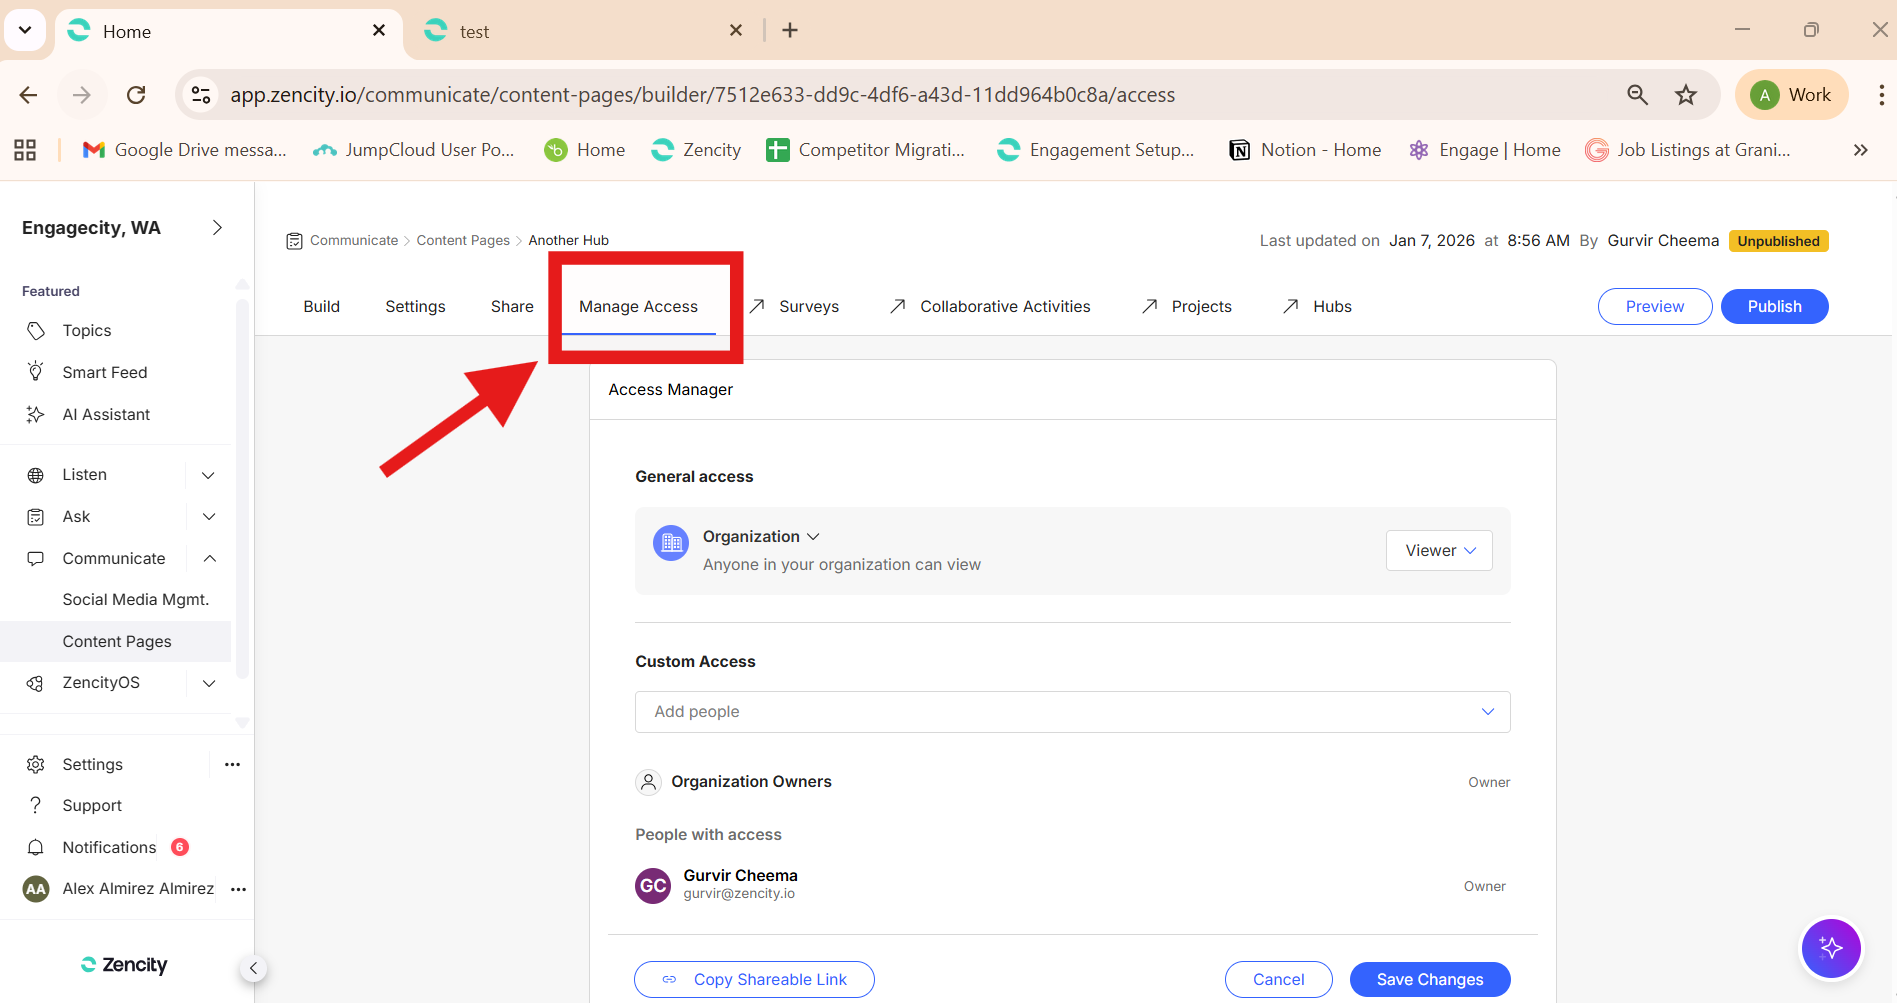The image size is (1897, 1003).
Task: Collapse the Communicate section
Action: click(x=209, y=558)
